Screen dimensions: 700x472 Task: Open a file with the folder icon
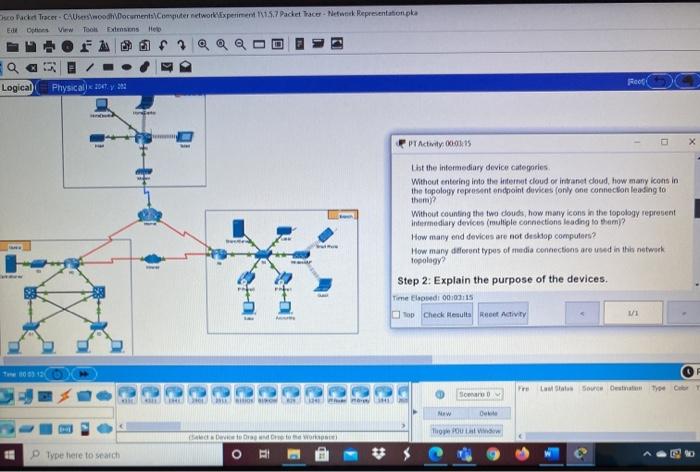[12, 46]
